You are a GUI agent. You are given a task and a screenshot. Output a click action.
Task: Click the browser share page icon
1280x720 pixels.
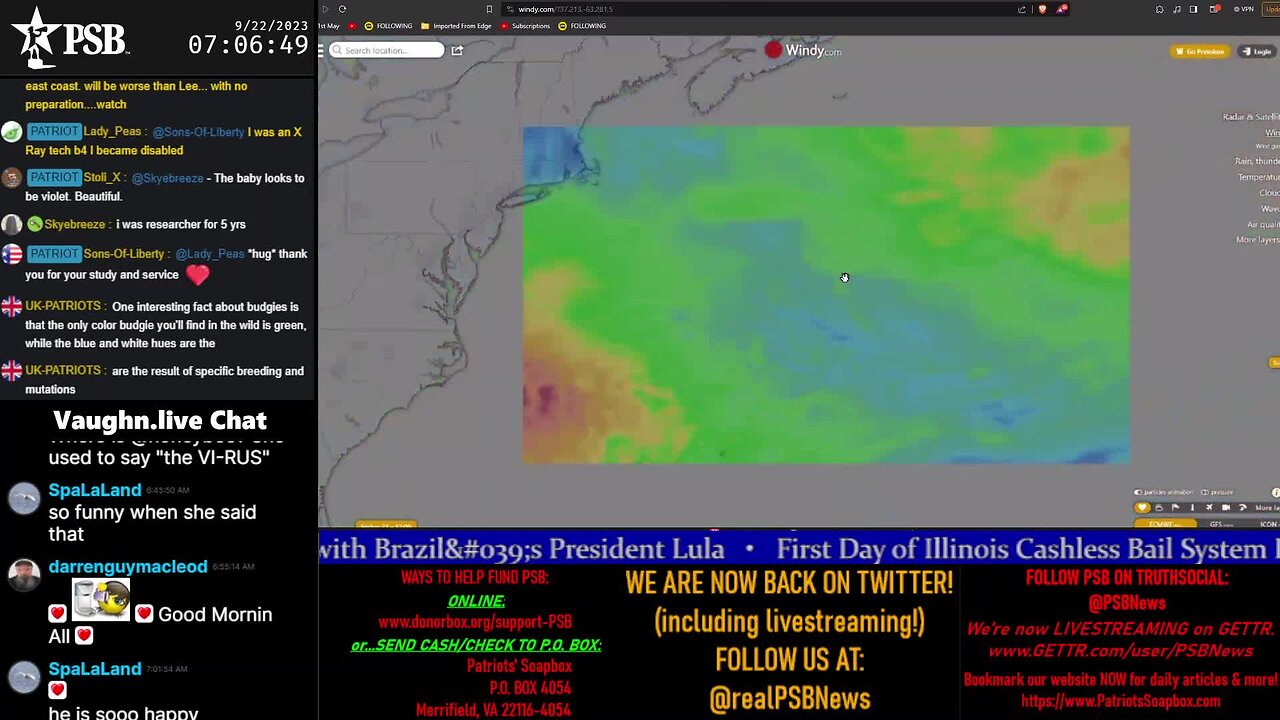click(1021, 9)
